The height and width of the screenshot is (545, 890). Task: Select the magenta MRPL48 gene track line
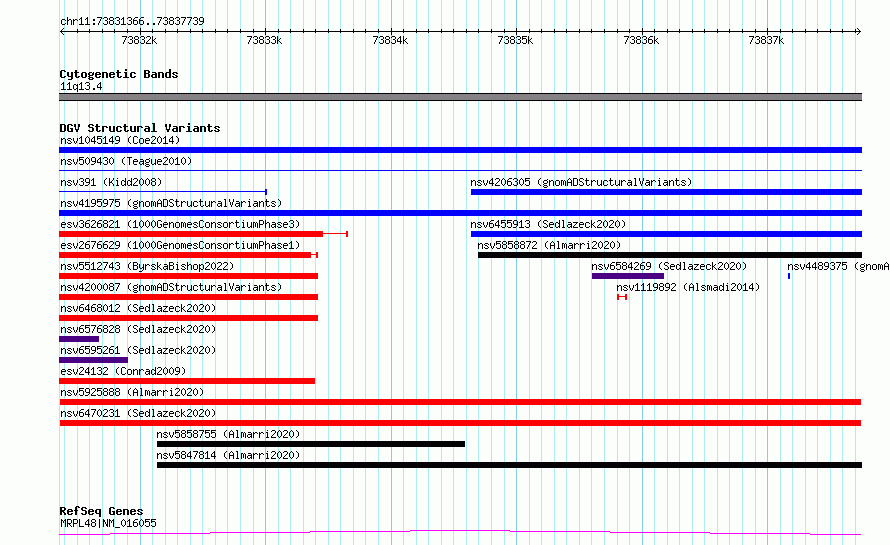460,533
